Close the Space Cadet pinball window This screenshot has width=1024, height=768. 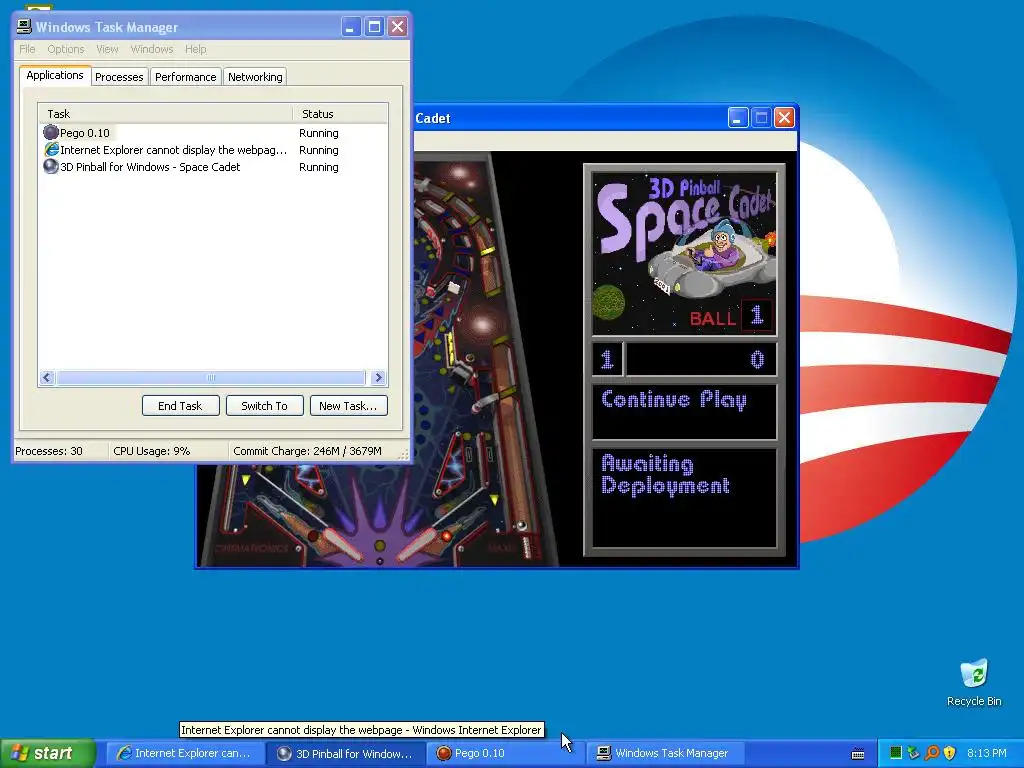(x=784, y=118)
